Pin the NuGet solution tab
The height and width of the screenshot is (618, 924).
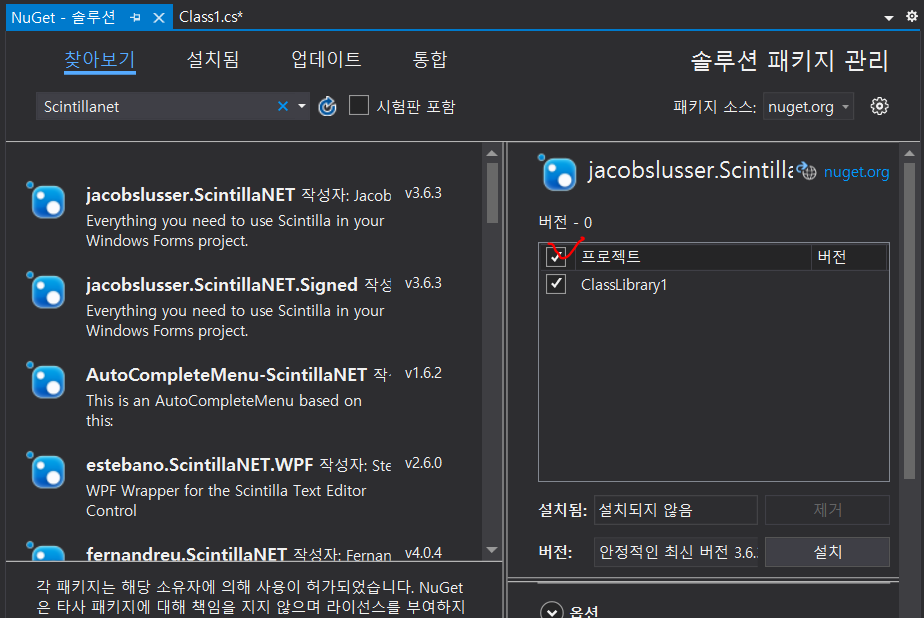pos(136,18)
